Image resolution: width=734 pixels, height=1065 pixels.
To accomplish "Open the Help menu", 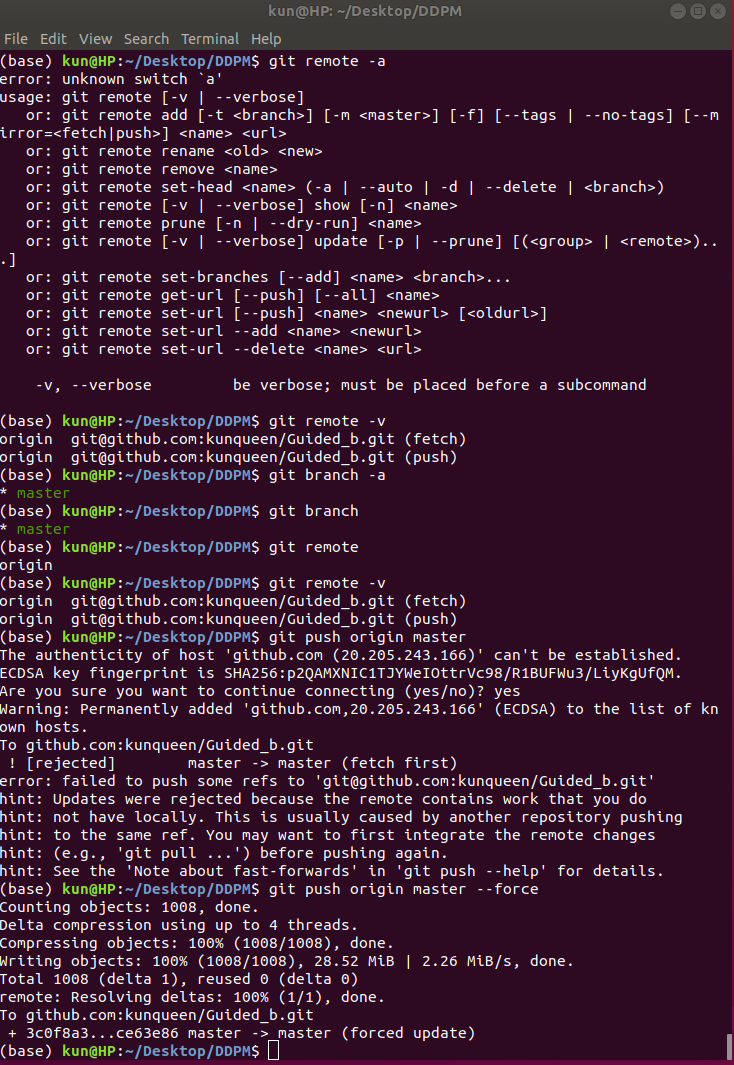I will coord(266,38).
